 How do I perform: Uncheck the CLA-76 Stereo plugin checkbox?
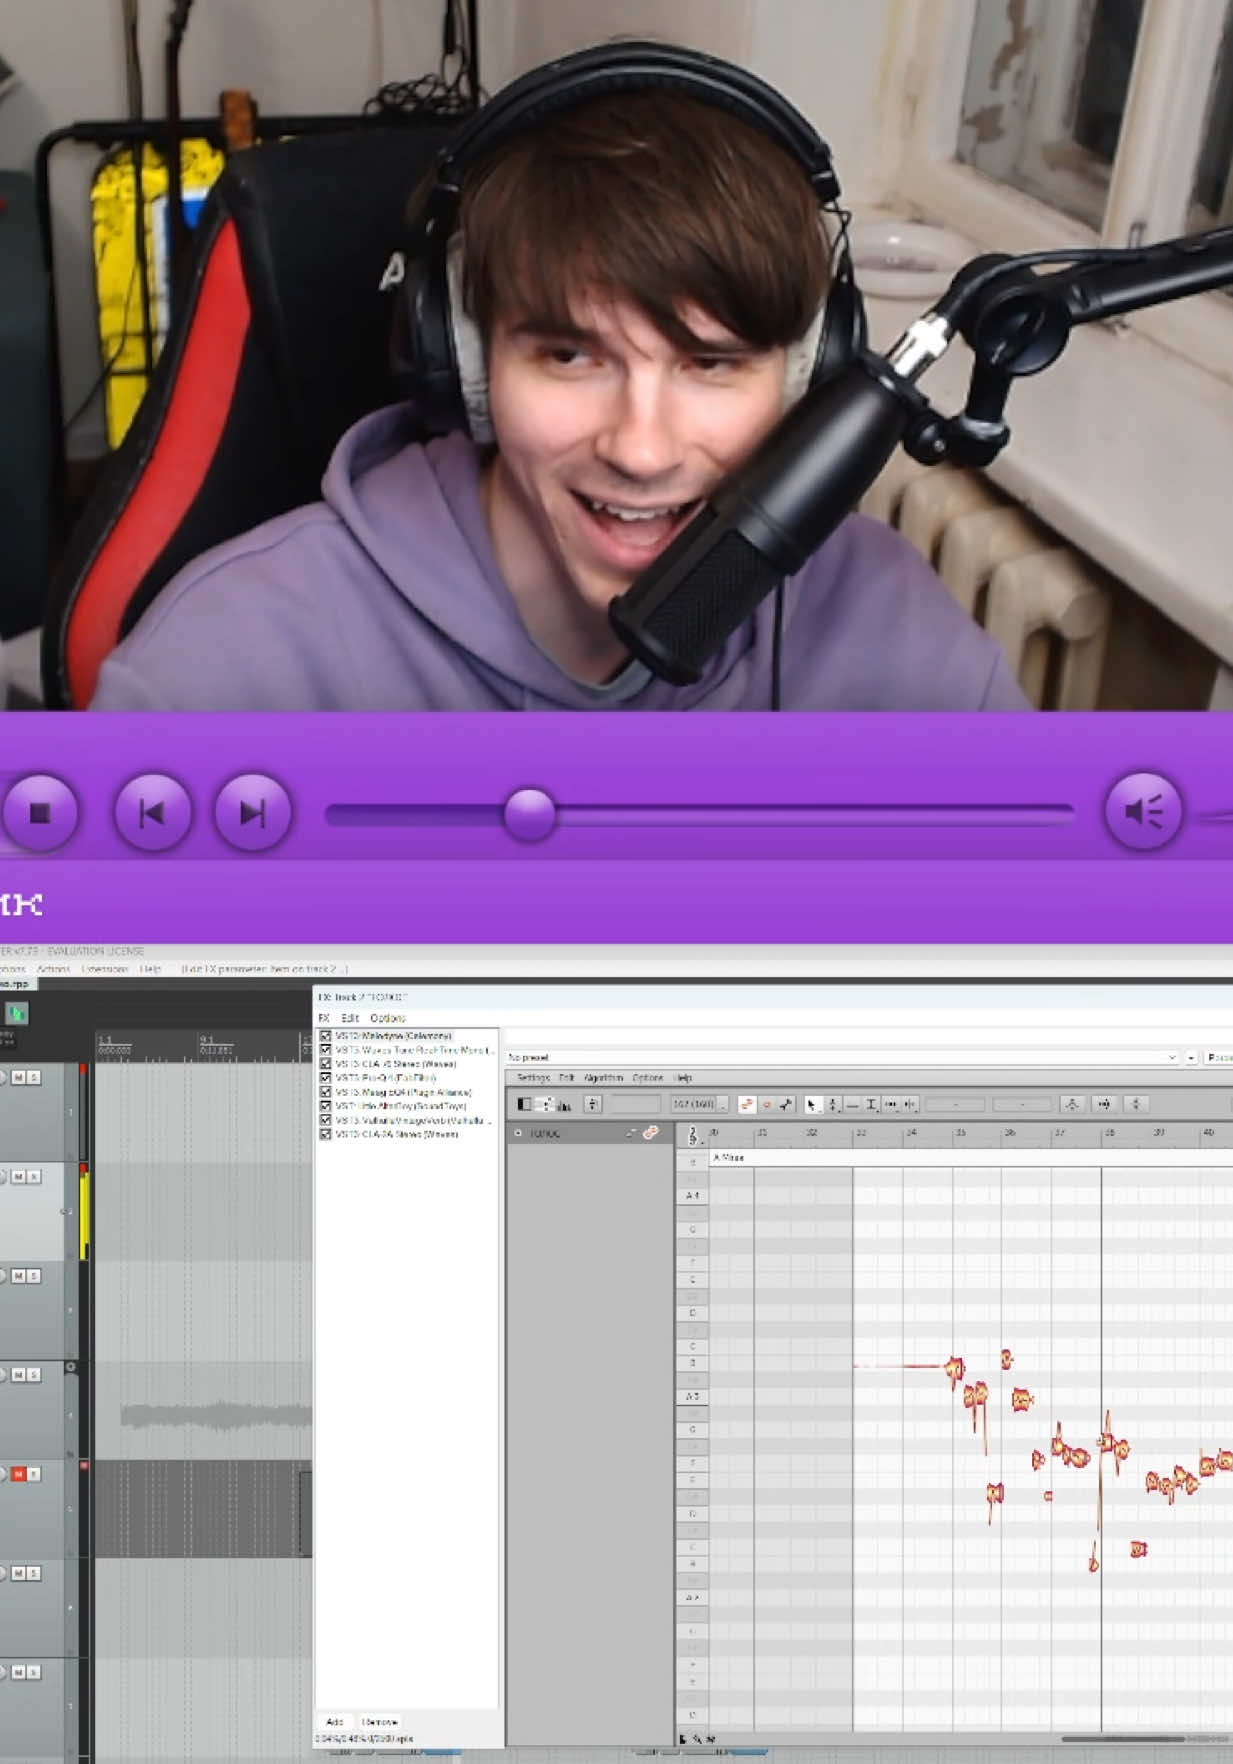click(x=325, y=1064)
